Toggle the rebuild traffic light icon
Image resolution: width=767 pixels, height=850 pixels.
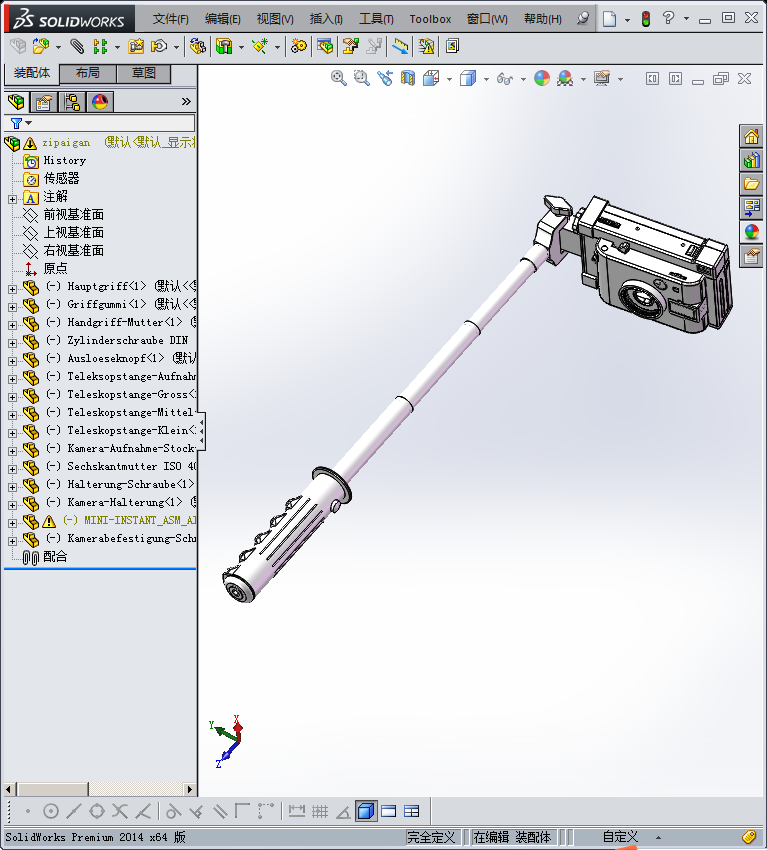click(x=646, y=19)
